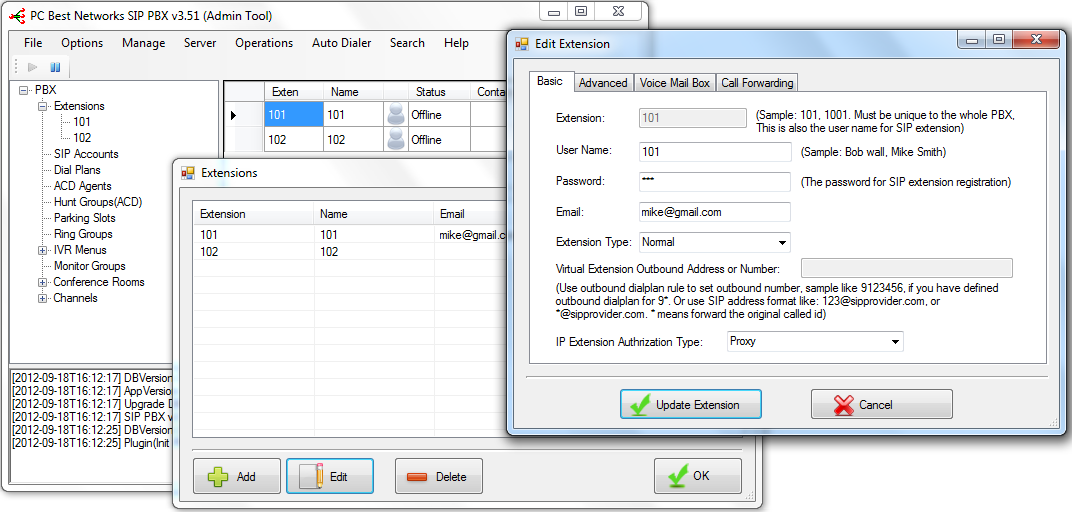
Task: Cancel the Edit Extension dialog
Action: tap(881, 405)
